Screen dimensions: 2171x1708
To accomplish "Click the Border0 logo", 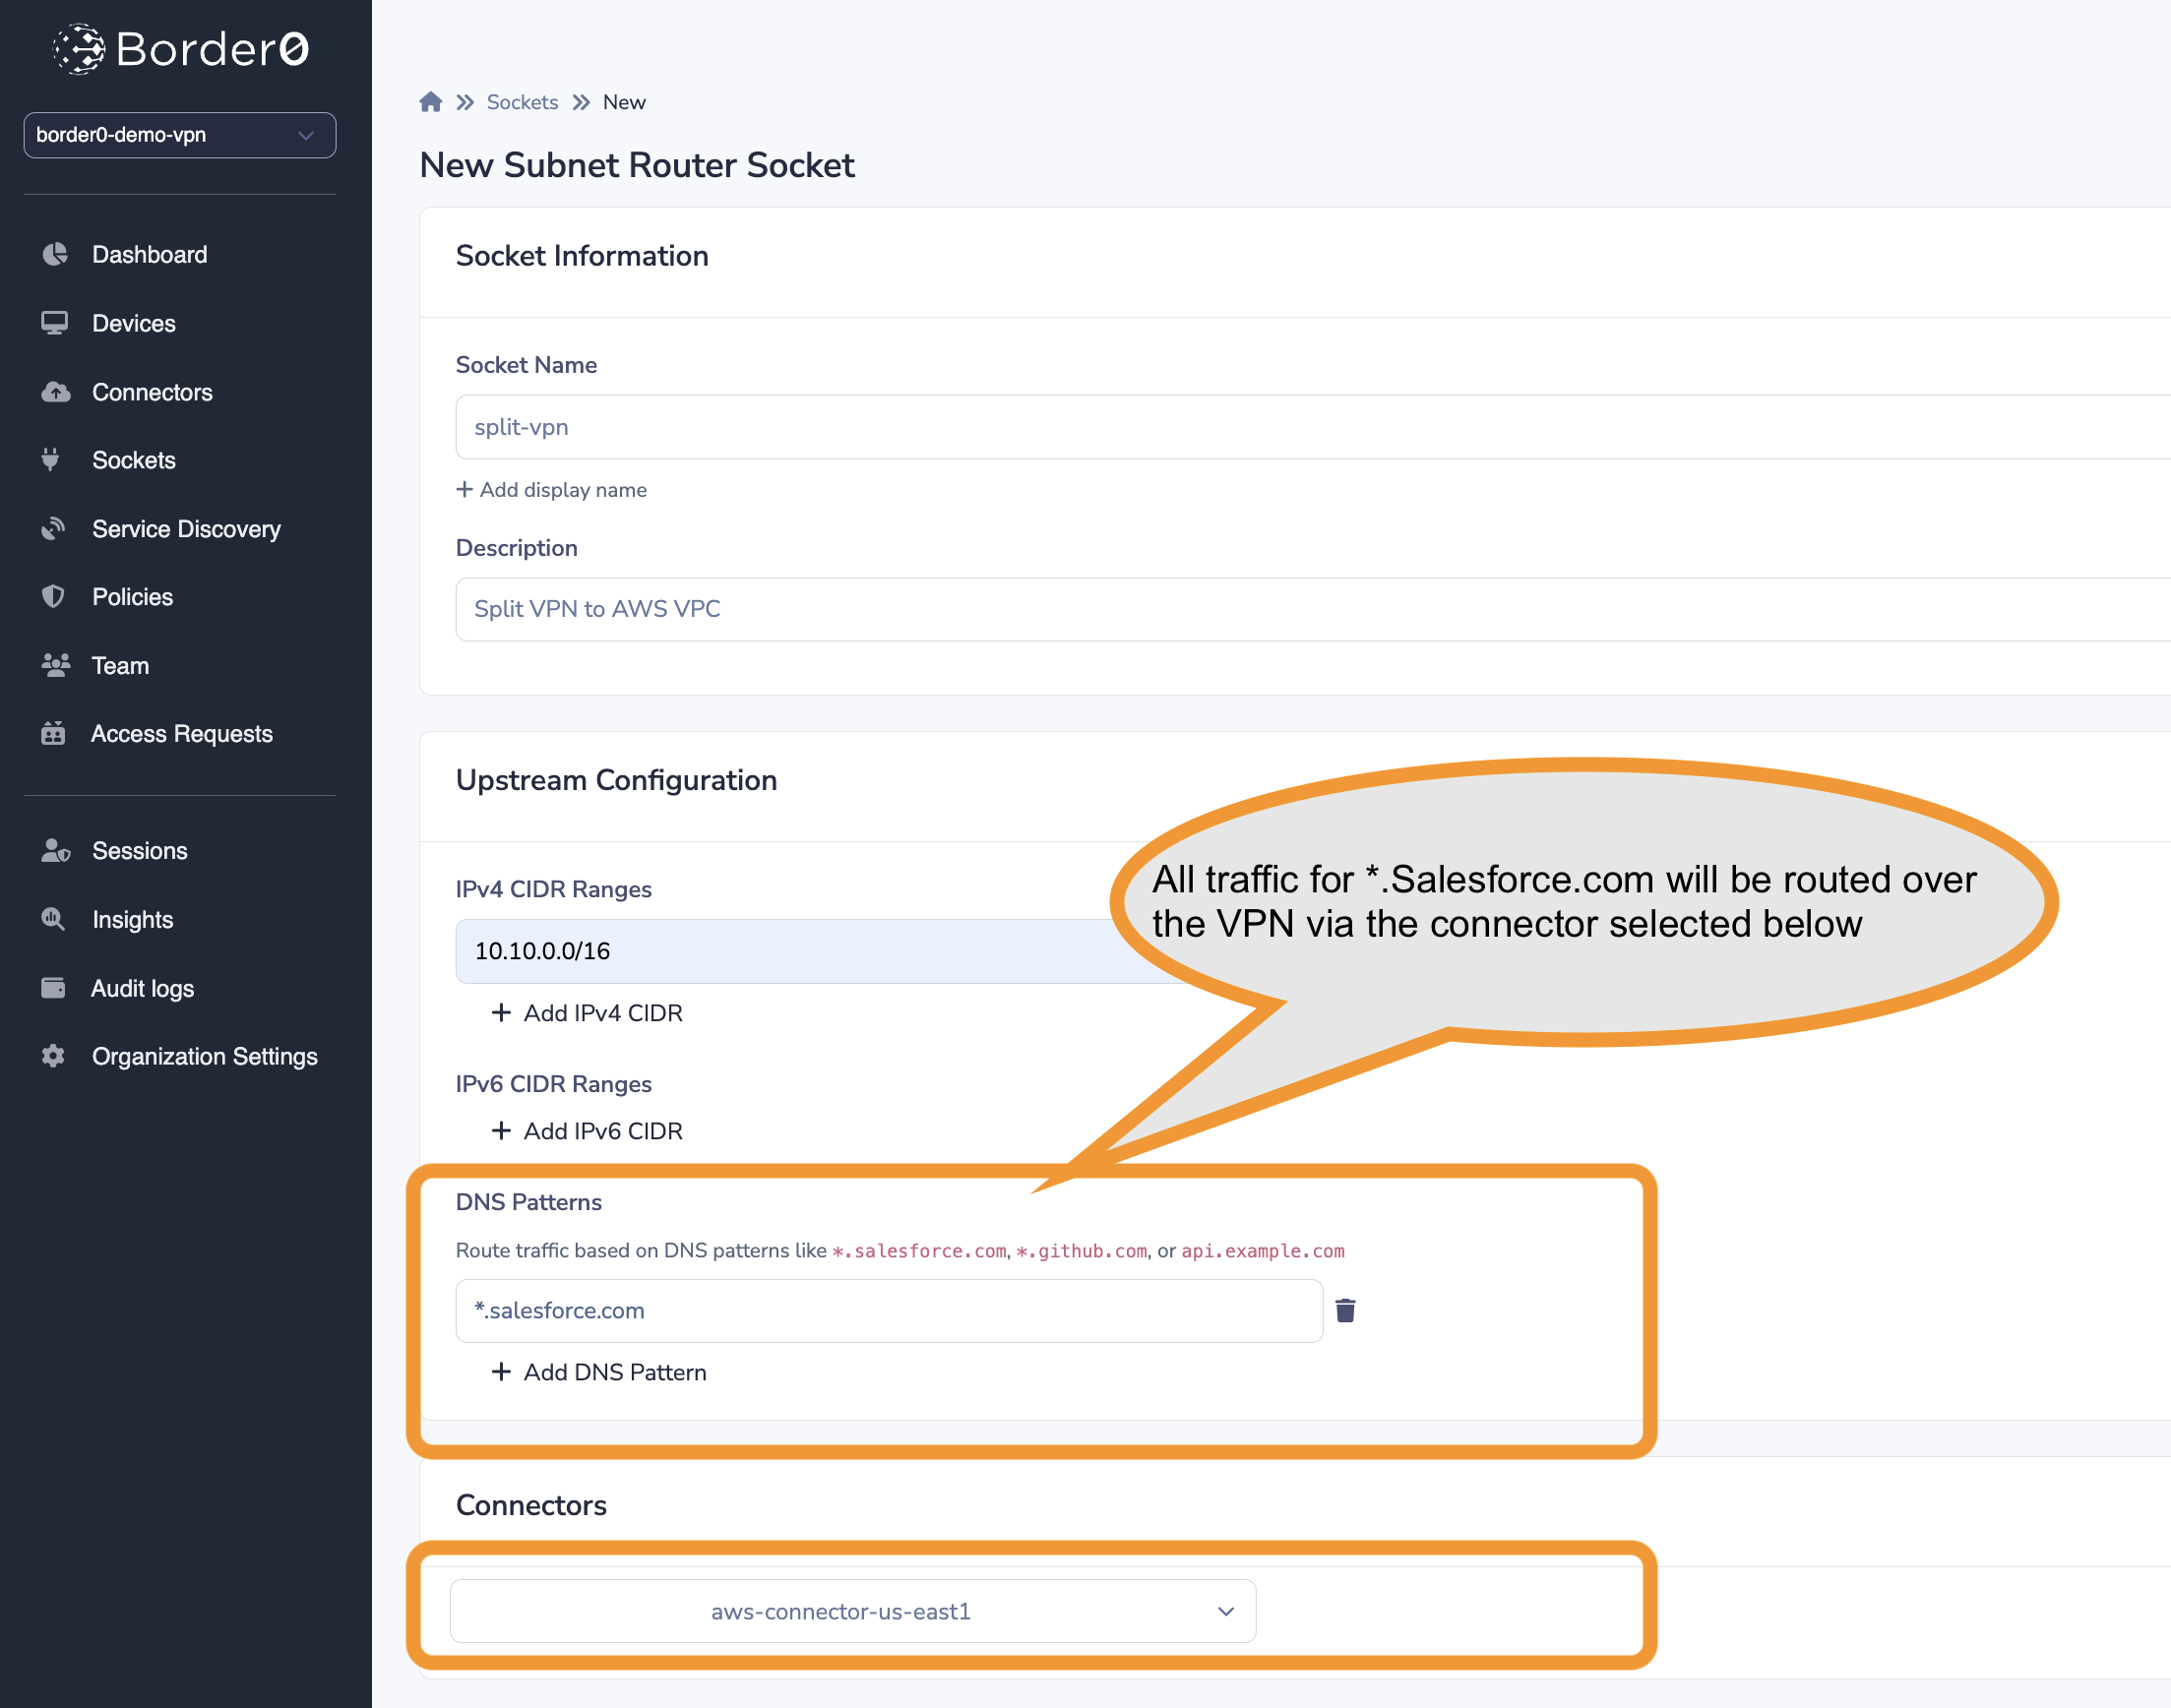I will (x=181, y=49).
